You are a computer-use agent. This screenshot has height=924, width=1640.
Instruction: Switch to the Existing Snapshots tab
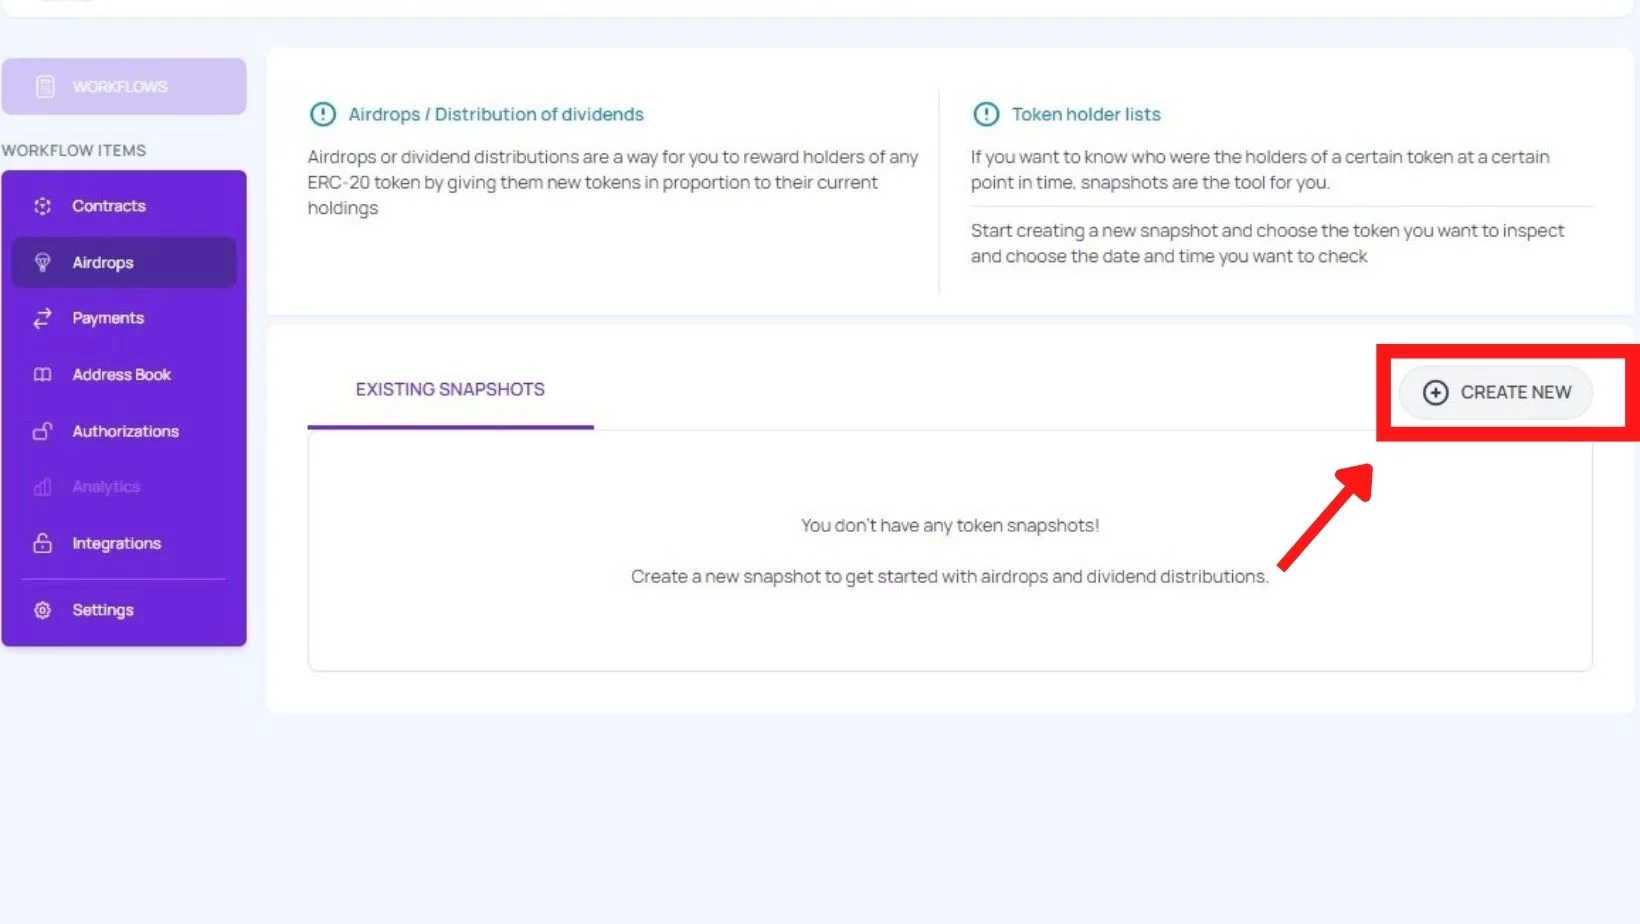coord(449,390)
